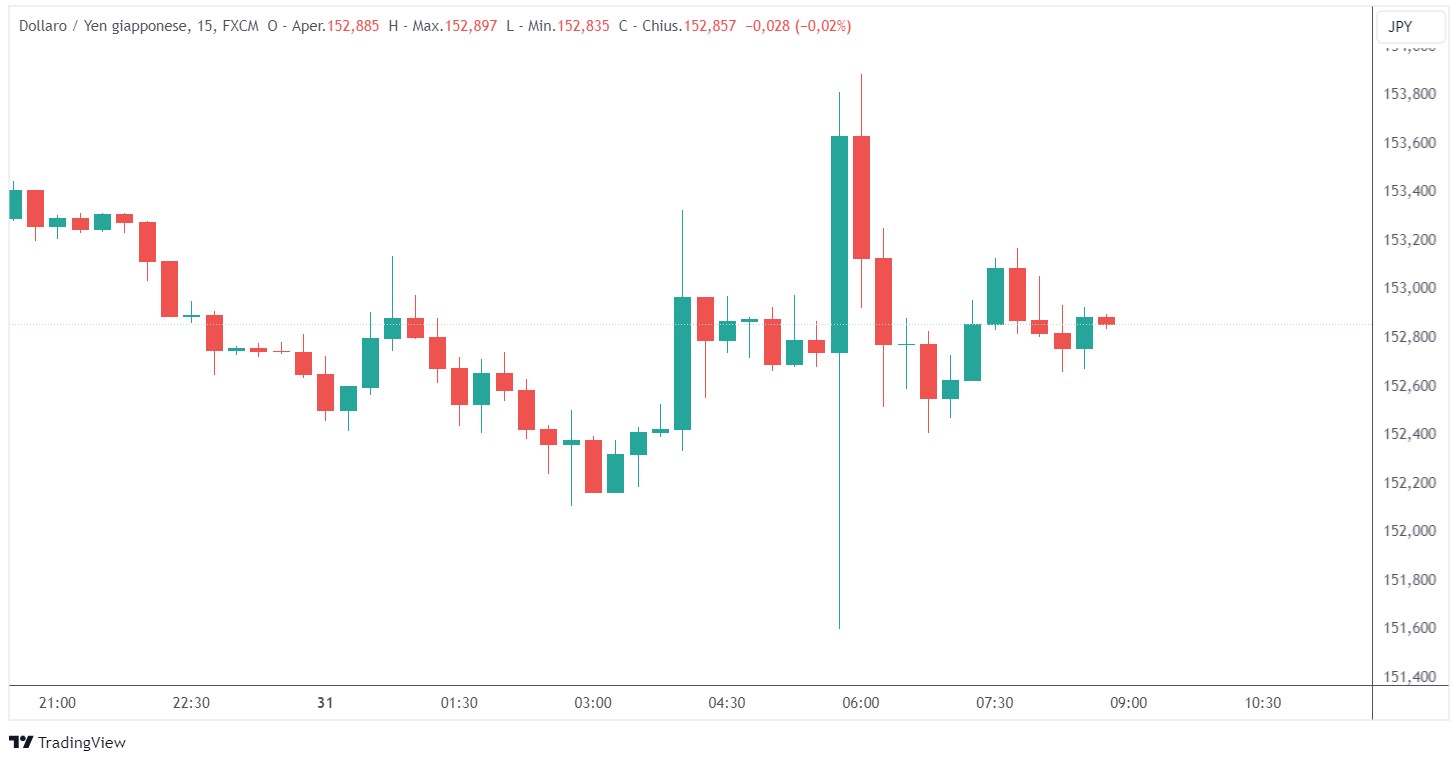Select the Max. high value 152,897
The width and height of the screenshot is (1453, 757).
469,27
